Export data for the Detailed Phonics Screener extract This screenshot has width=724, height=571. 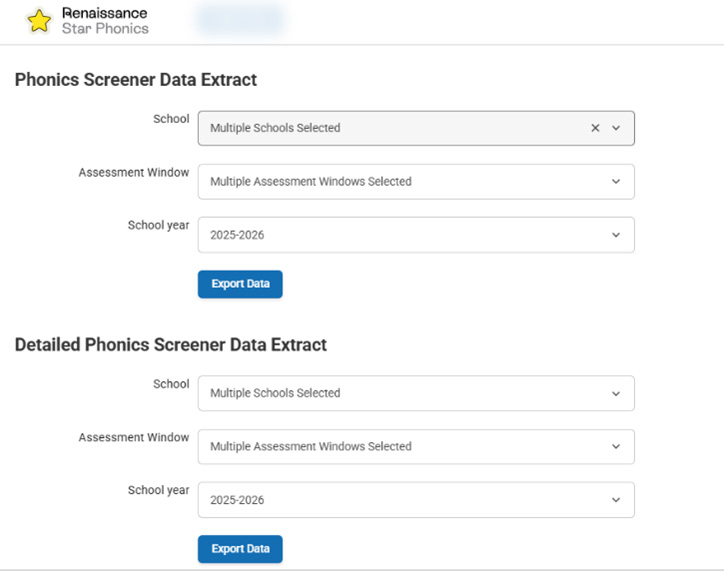[240, 549]
